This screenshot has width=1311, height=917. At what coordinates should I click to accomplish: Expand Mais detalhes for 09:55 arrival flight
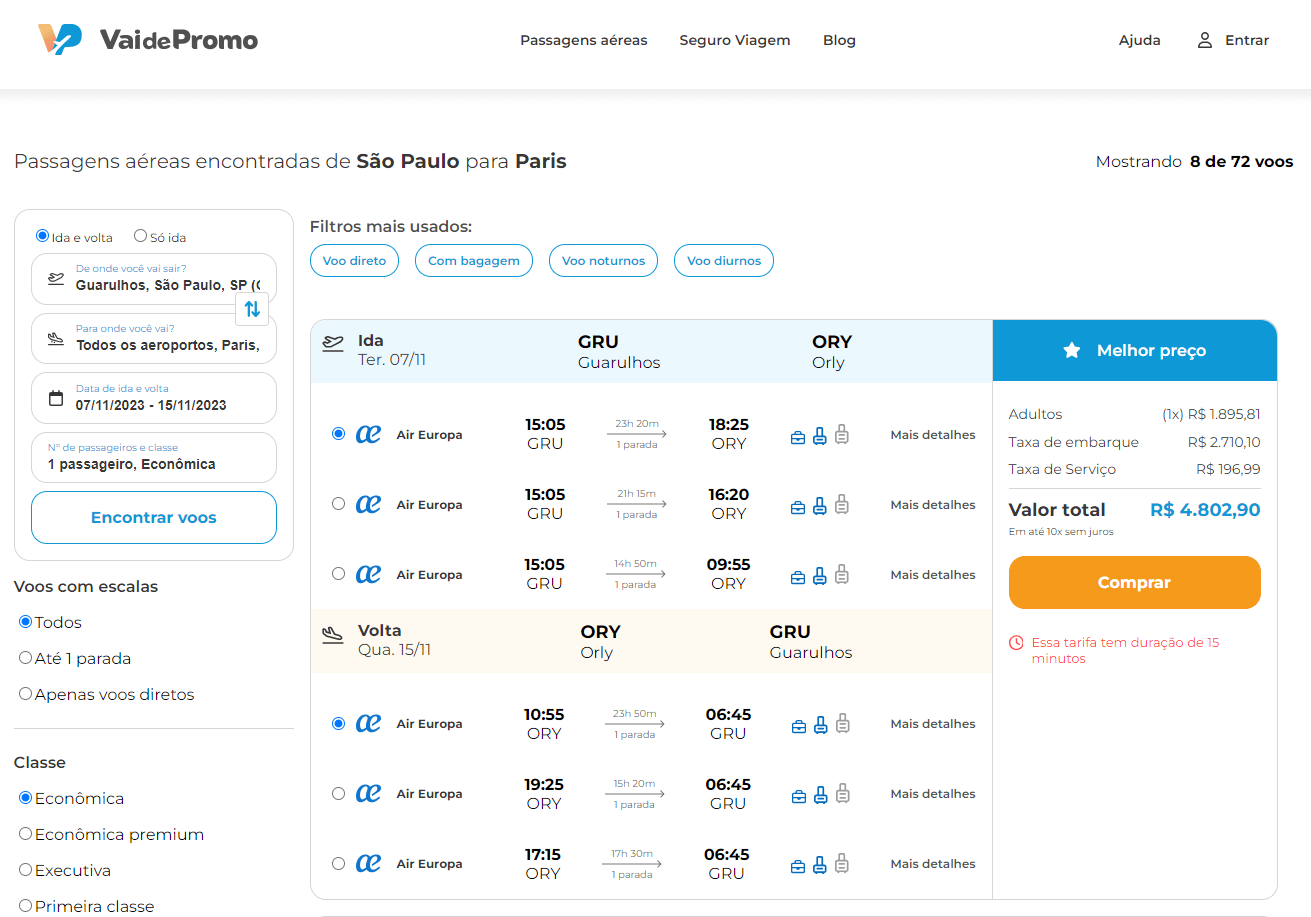pos(932,575)
